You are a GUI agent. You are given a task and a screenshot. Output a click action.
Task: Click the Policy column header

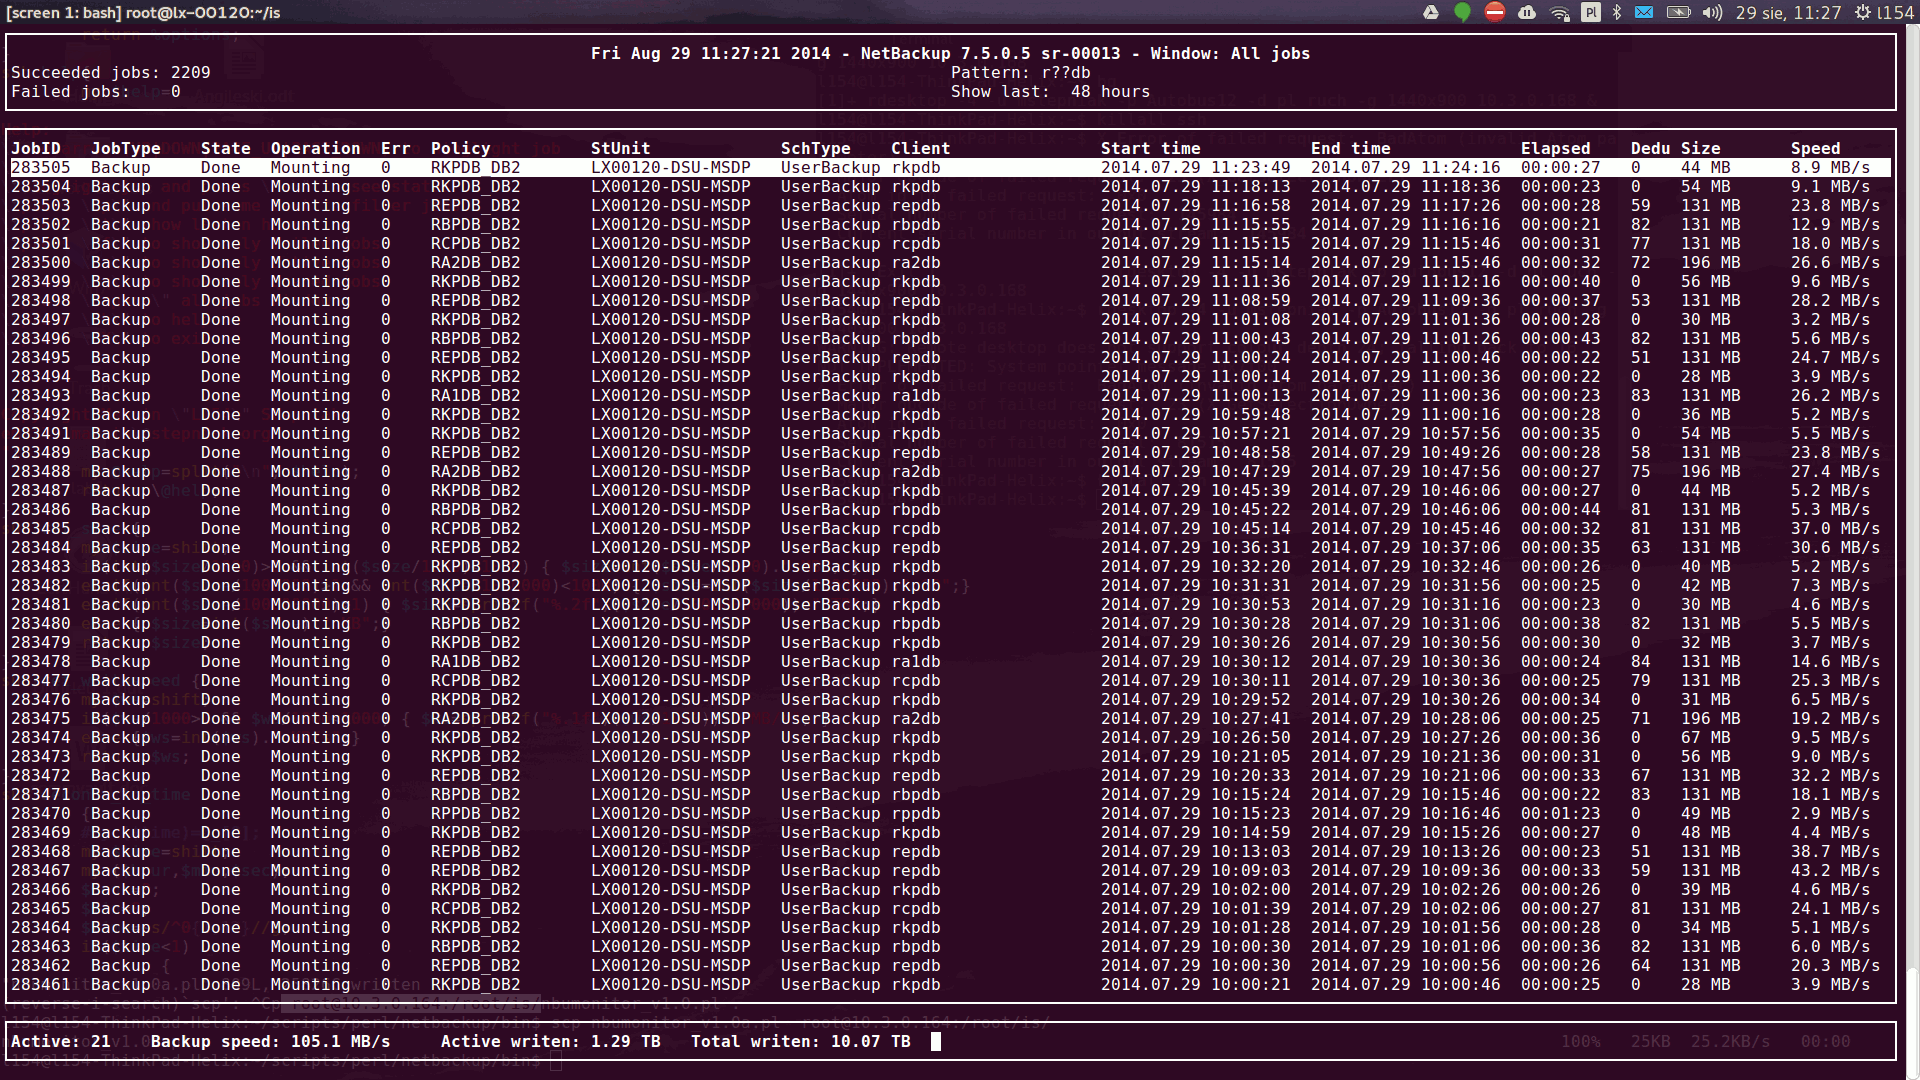[x=460, y=148]
